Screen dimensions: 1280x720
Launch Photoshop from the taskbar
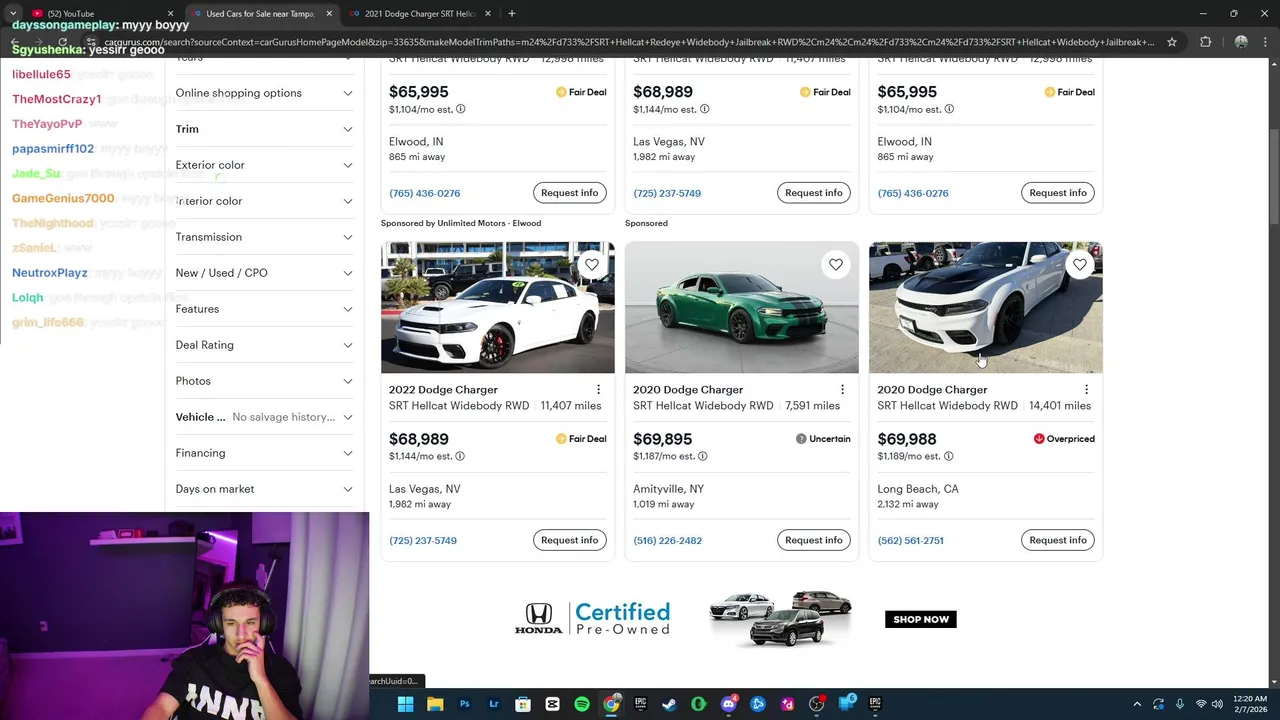coord(464,704)
